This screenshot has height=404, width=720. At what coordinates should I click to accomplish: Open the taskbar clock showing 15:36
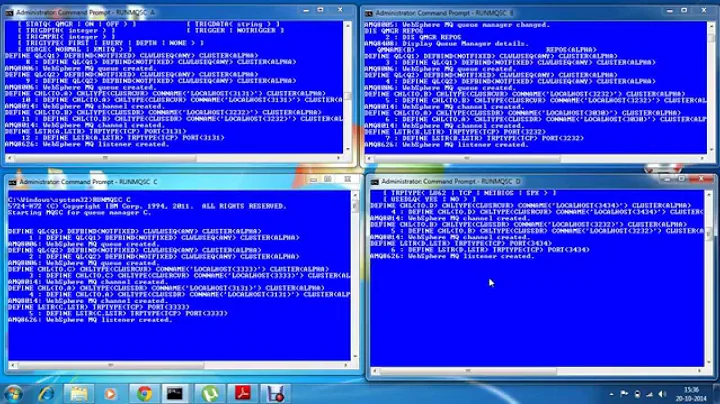click(x=691, y=394)
